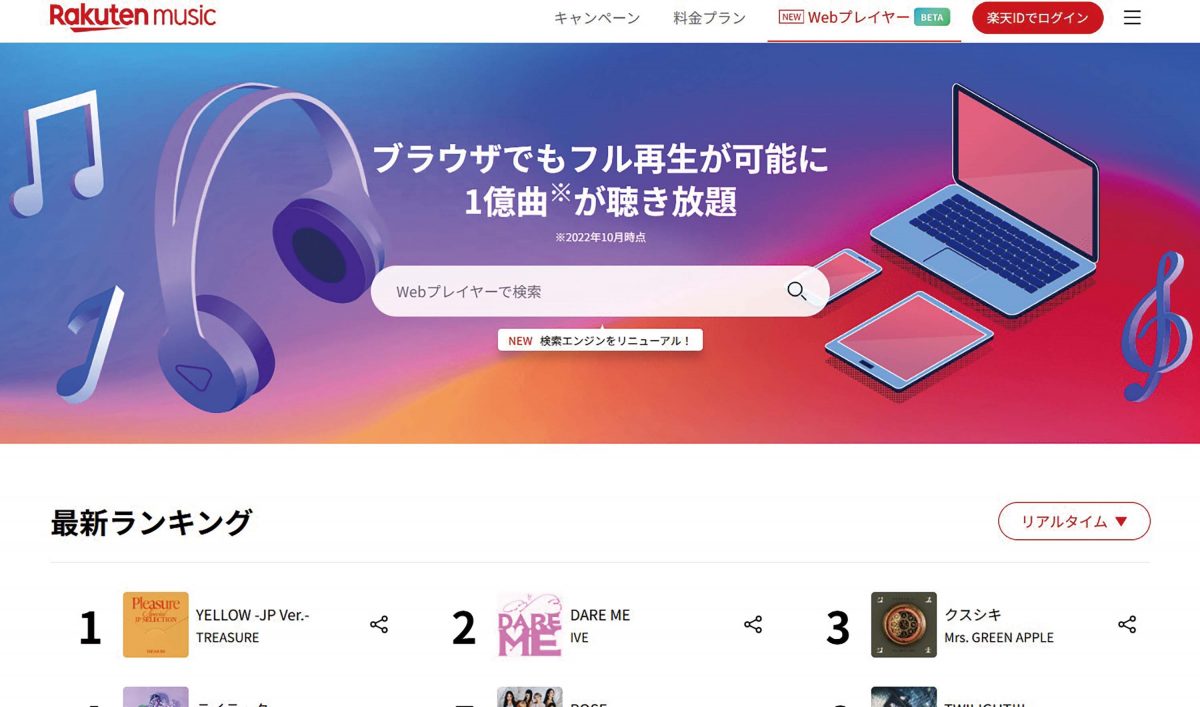Click the Rakuten music logo
Image resolution: width=1200 pixels, height=707 pixels.
[x=132, y=16]
